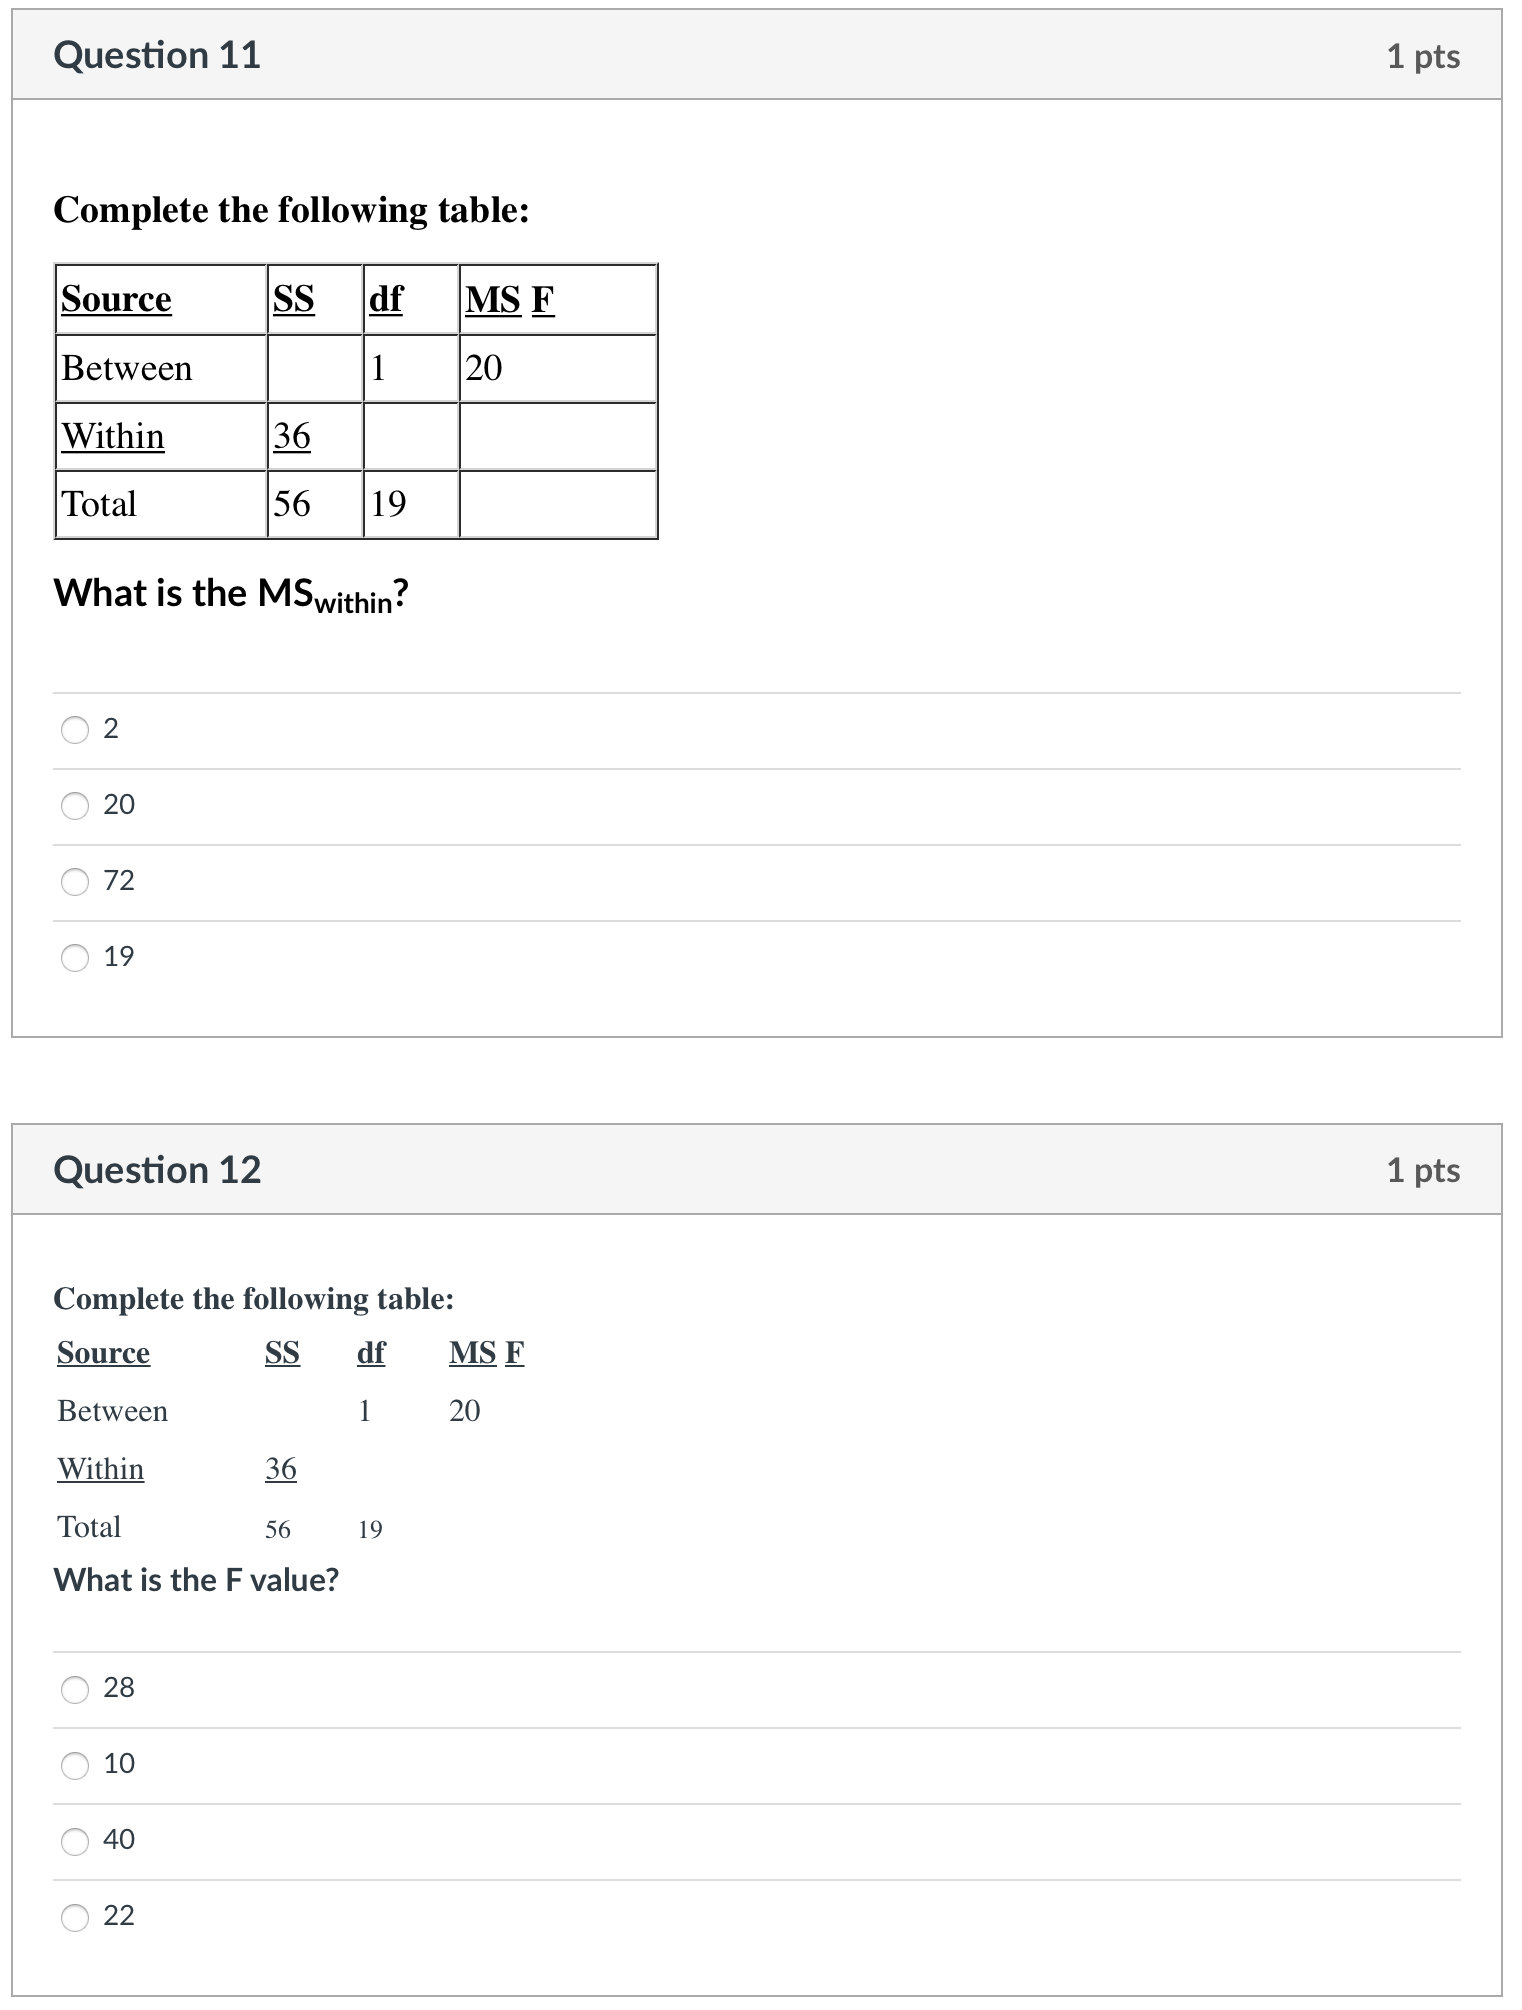Viewport: 1522px width, 2010px height.
Task: Click the SS value 36 in Question 12 table
Action: coord(279,1468)
